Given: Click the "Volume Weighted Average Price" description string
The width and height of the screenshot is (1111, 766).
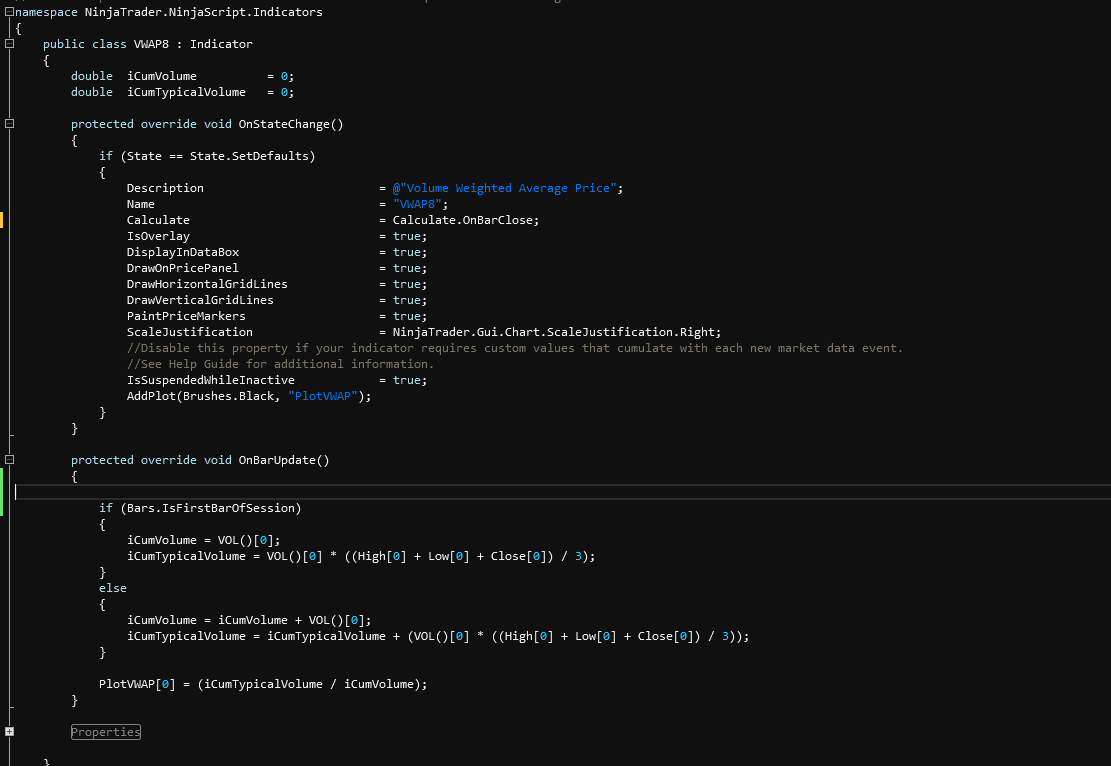Looking at the screenshot, I should (511, 188).
